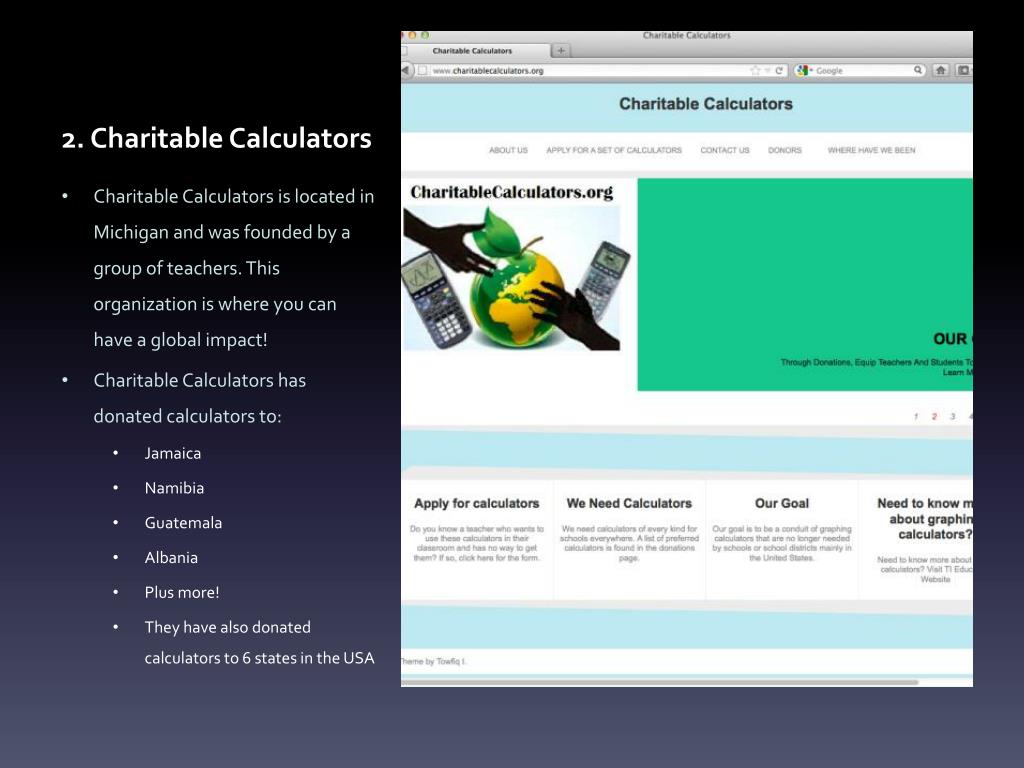Click the Apply for calculators heading
Viewport: 1024px width, 768px height.
click(477, 504)
